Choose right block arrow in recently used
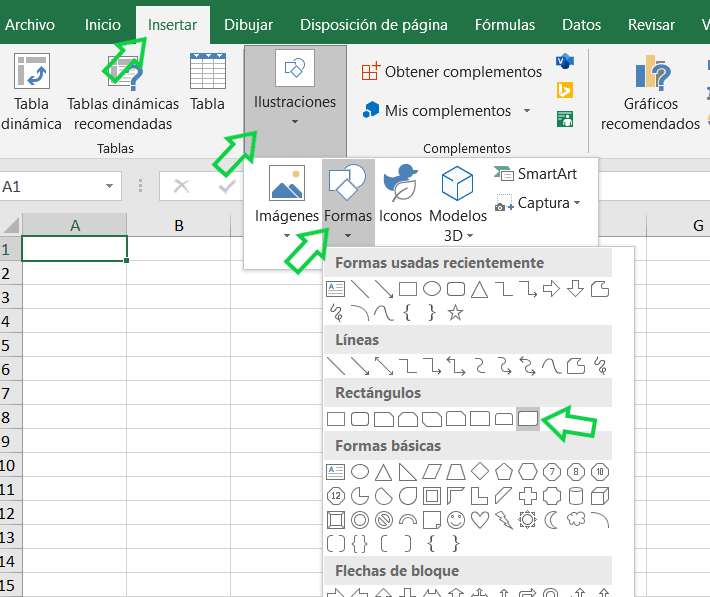The height and width of the screenshot is (597, 710). point(552,289)
